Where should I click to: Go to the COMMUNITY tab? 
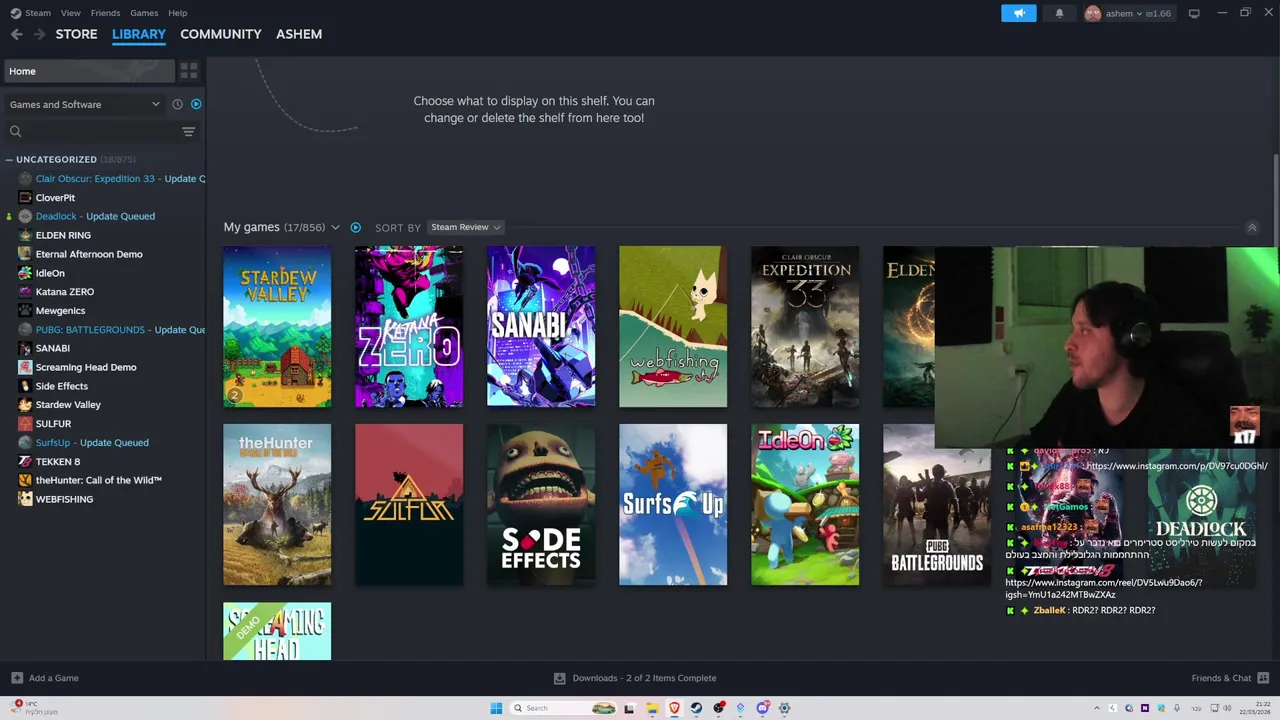[x=220, y=34]
